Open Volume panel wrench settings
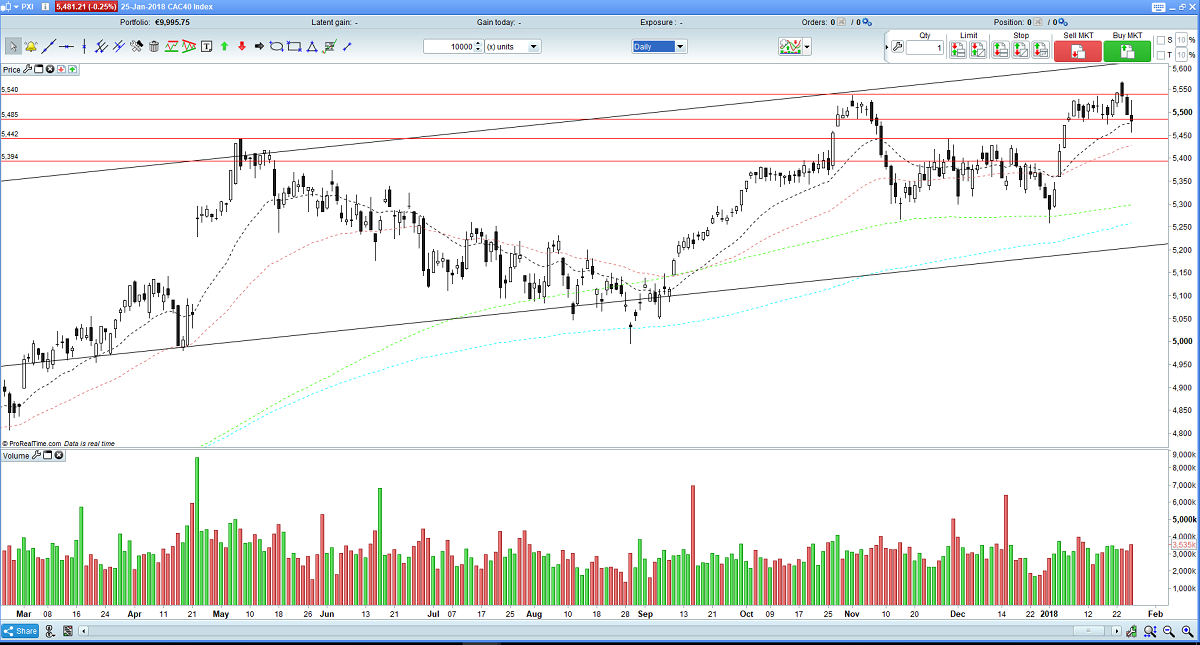This screenshot has width=1200, height=645. point(36,456)
